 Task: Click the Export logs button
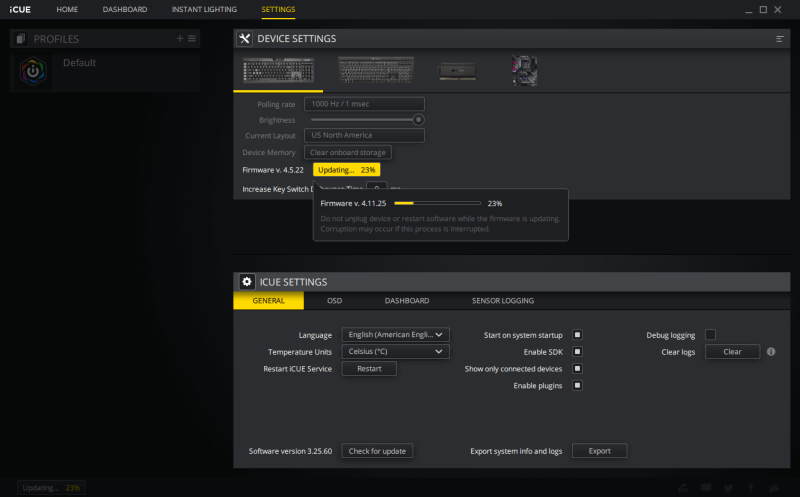[x=599, y=451]
